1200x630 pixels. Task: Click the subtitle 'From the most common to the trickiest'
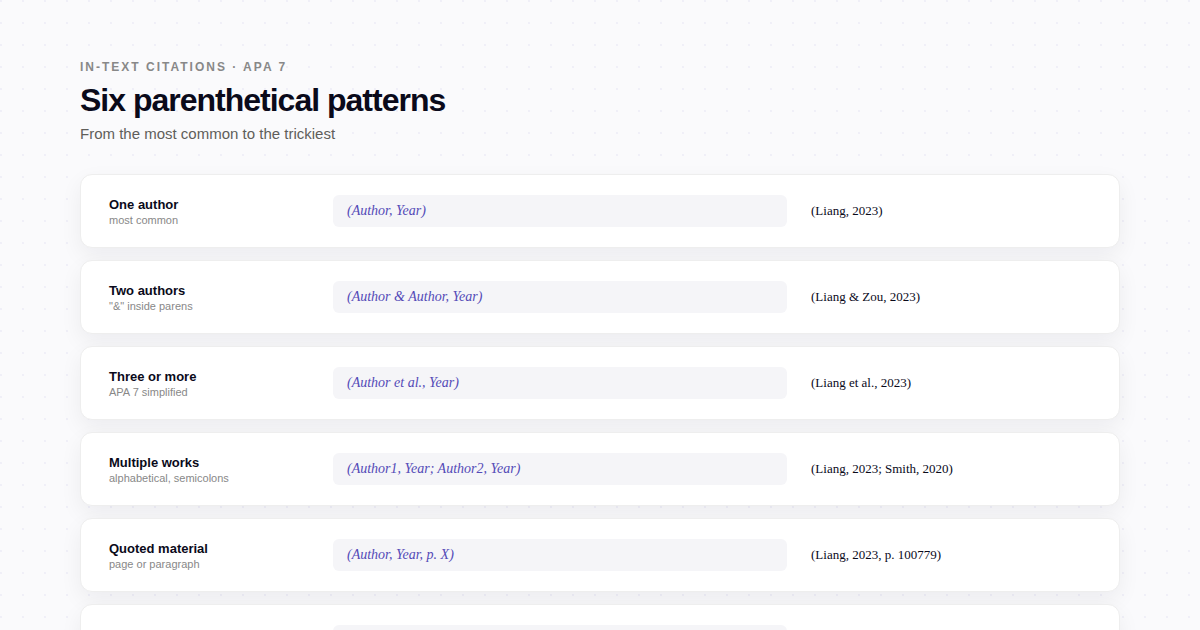pos(207,134)
